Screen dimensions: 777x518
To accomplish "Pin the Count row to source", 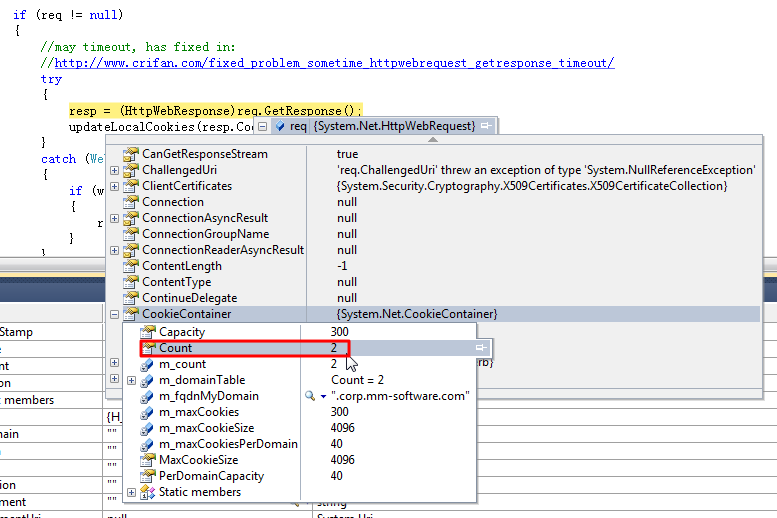I will tap(481, 347).
